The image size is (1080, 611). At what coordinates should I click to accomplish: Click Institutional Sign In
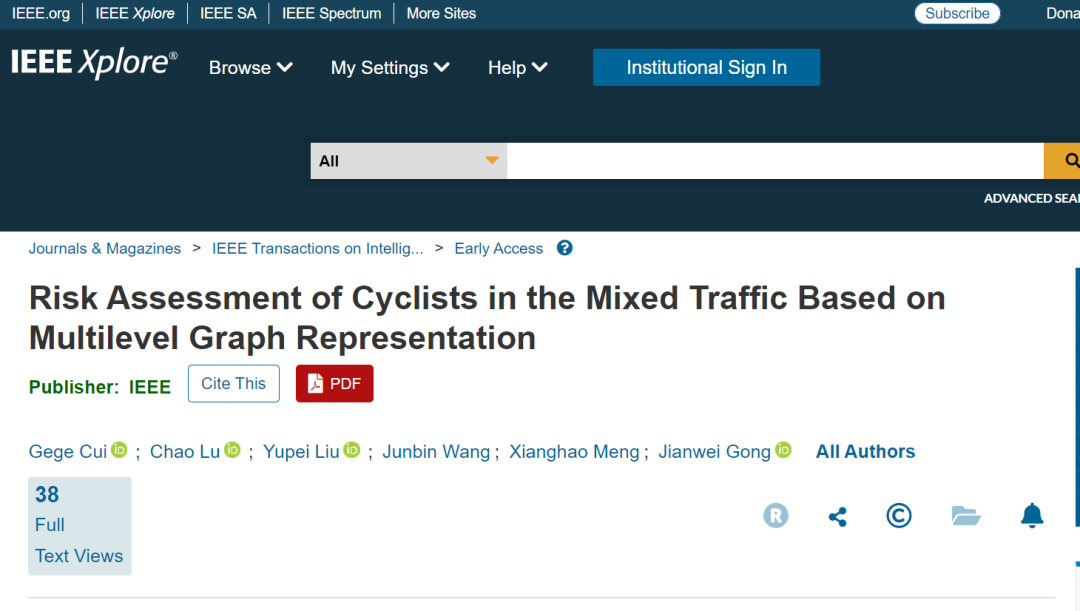(x=706, y=68)
